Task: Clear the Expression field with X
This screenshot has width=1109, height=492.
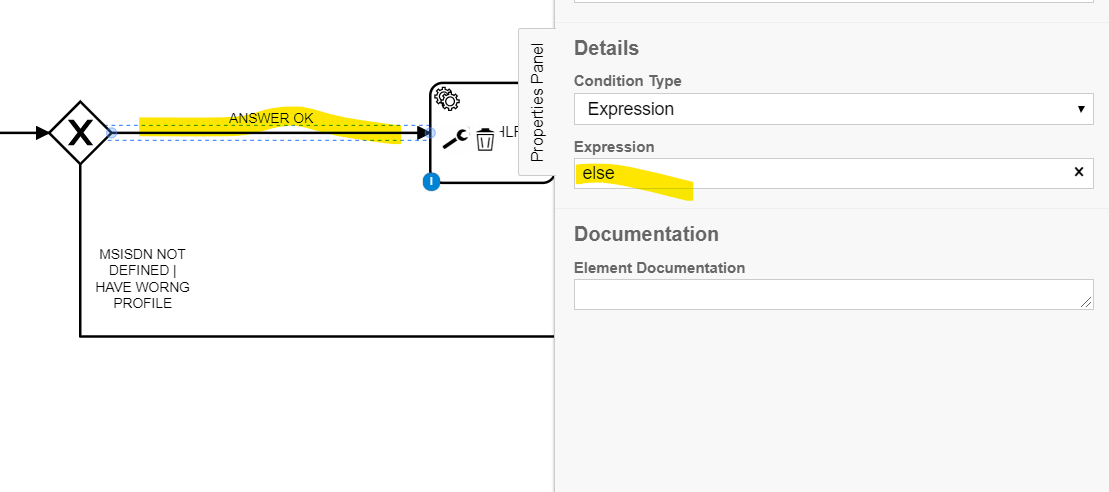Action: click(x=1079, y=172)
